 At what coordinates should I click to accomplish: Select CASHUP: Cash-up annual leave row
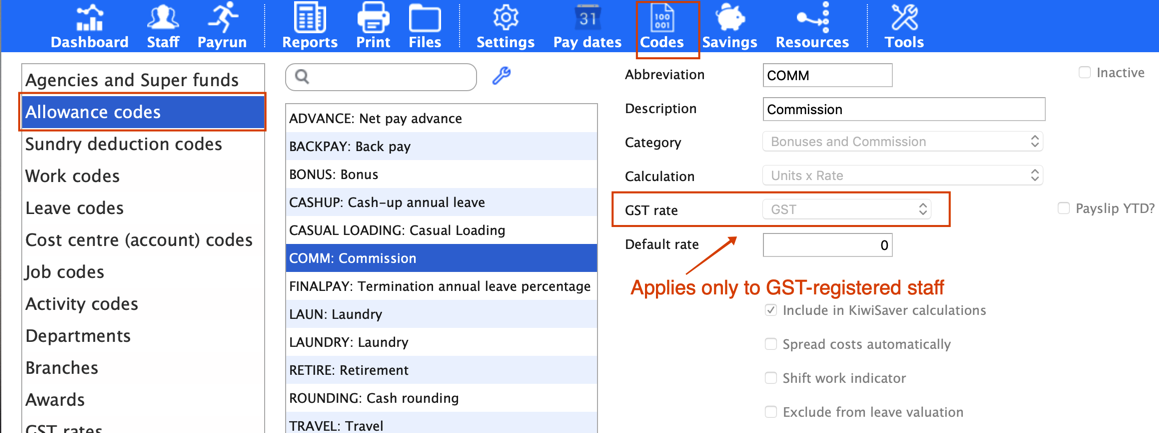pos(441,202)
